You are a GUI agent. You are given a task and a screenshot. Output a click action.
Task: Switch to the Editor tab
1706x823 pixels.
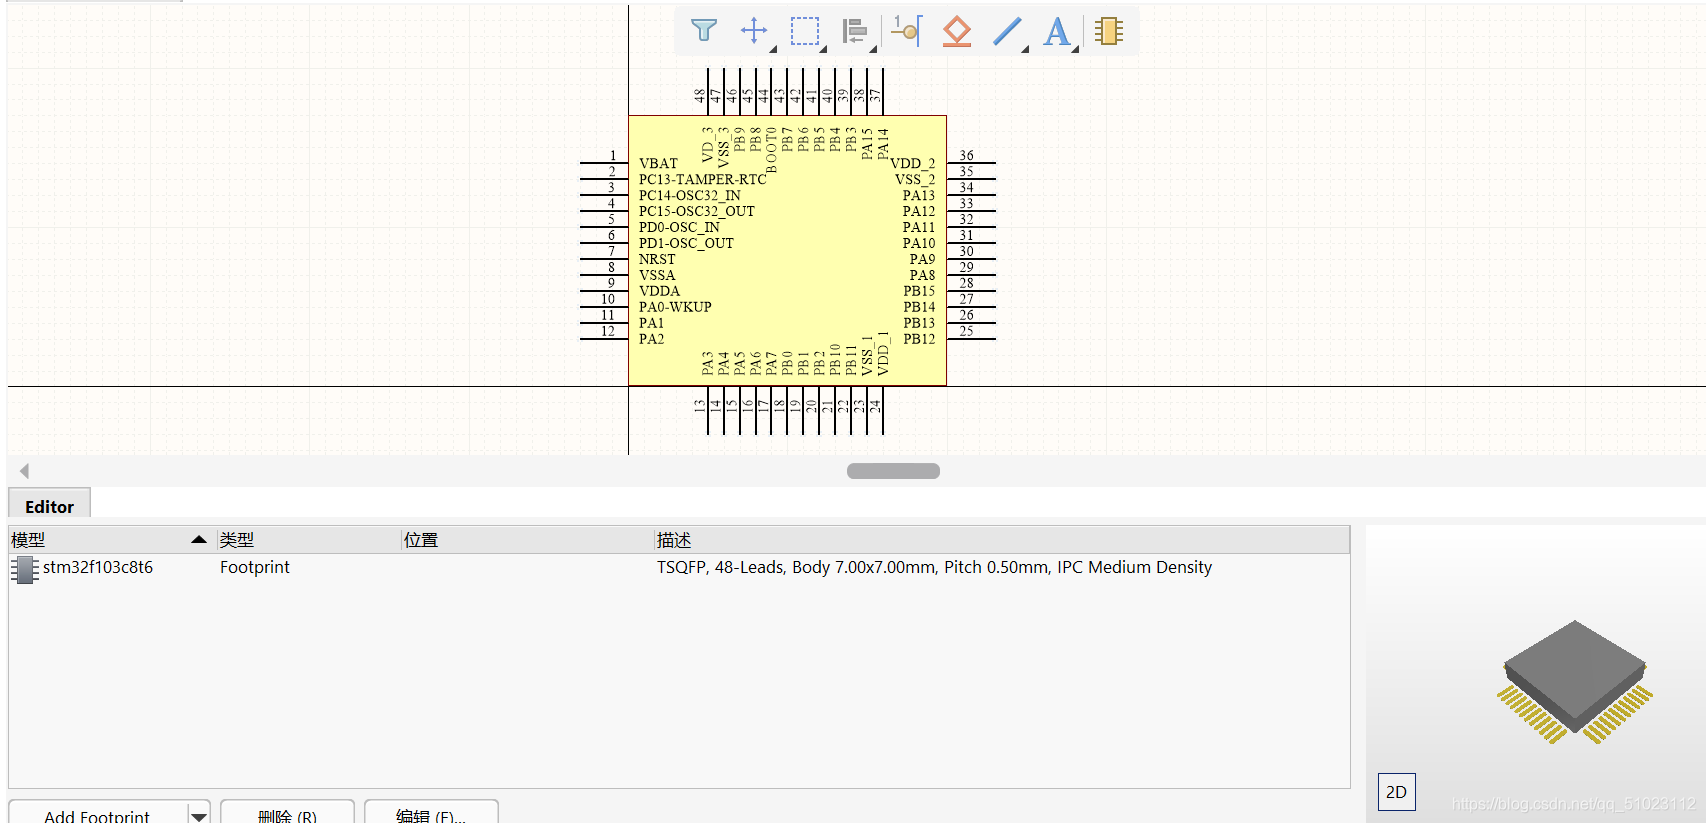49,506
